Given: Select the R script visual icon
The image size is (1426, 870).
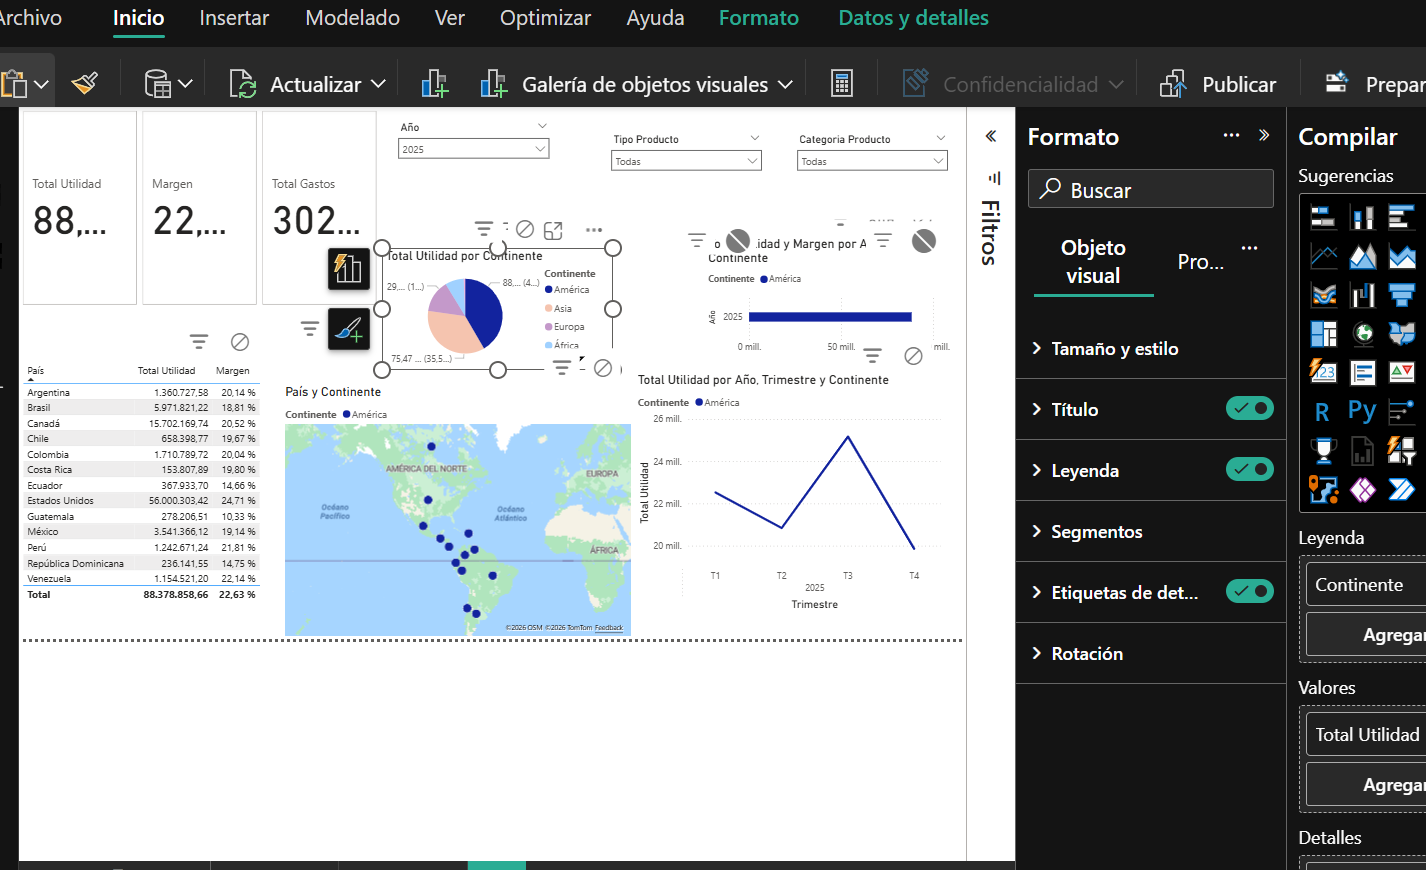Looking at the screenshot, I should (1323, 412).
